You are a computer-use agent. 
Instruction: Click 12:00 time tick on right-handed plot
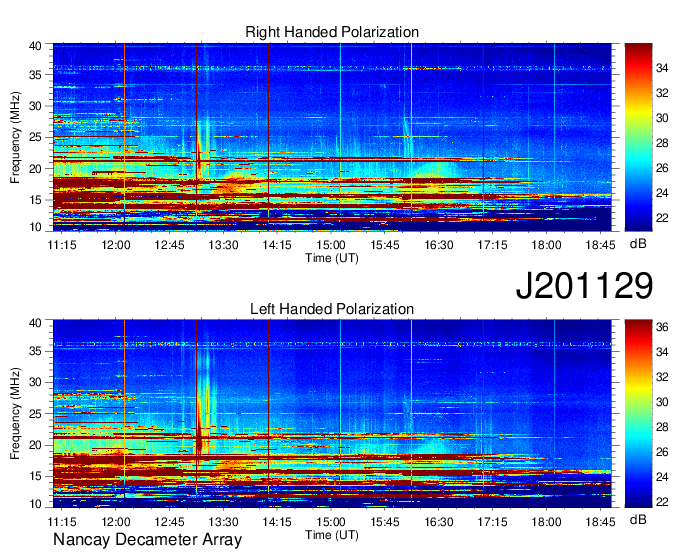pyautogui.click(x=116, y=245)
